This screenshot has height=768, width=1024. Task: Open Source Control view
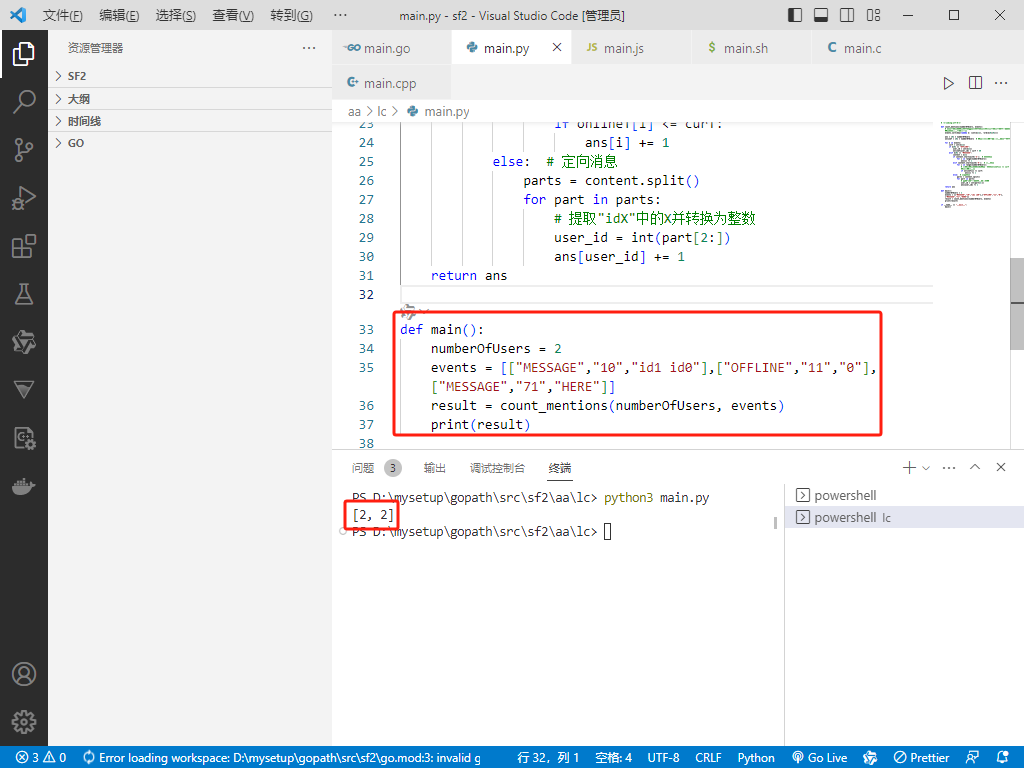pyautogui.click(x=24, y=150)
